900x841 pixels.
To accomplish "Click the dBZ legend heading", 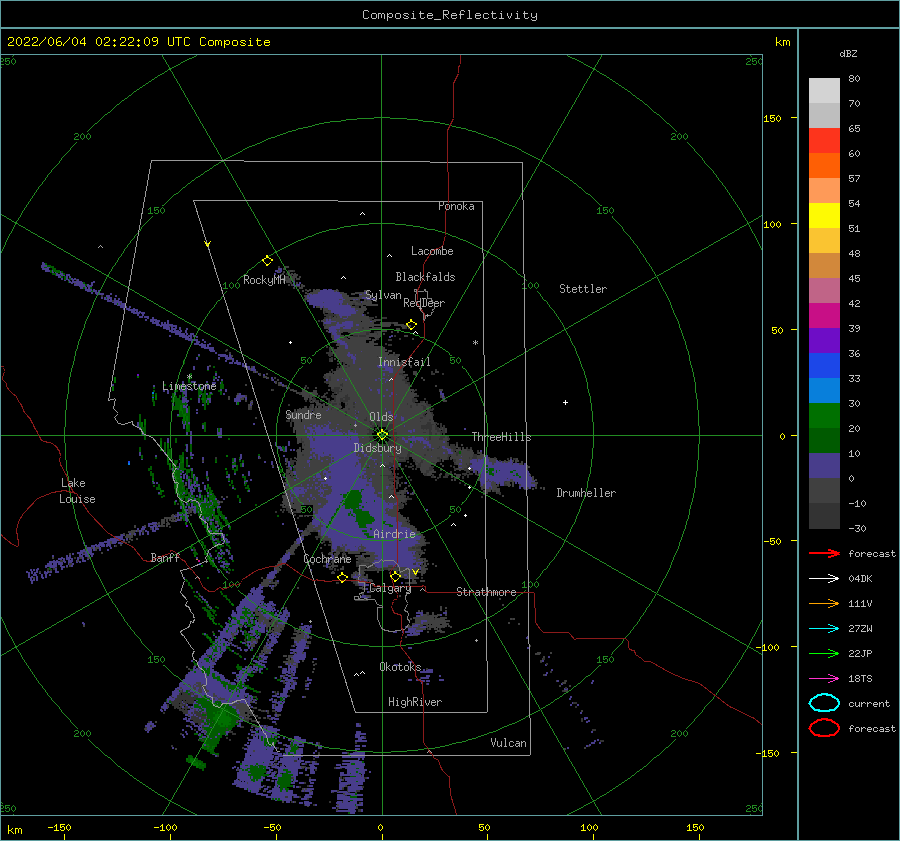I will tap(848, 53).
